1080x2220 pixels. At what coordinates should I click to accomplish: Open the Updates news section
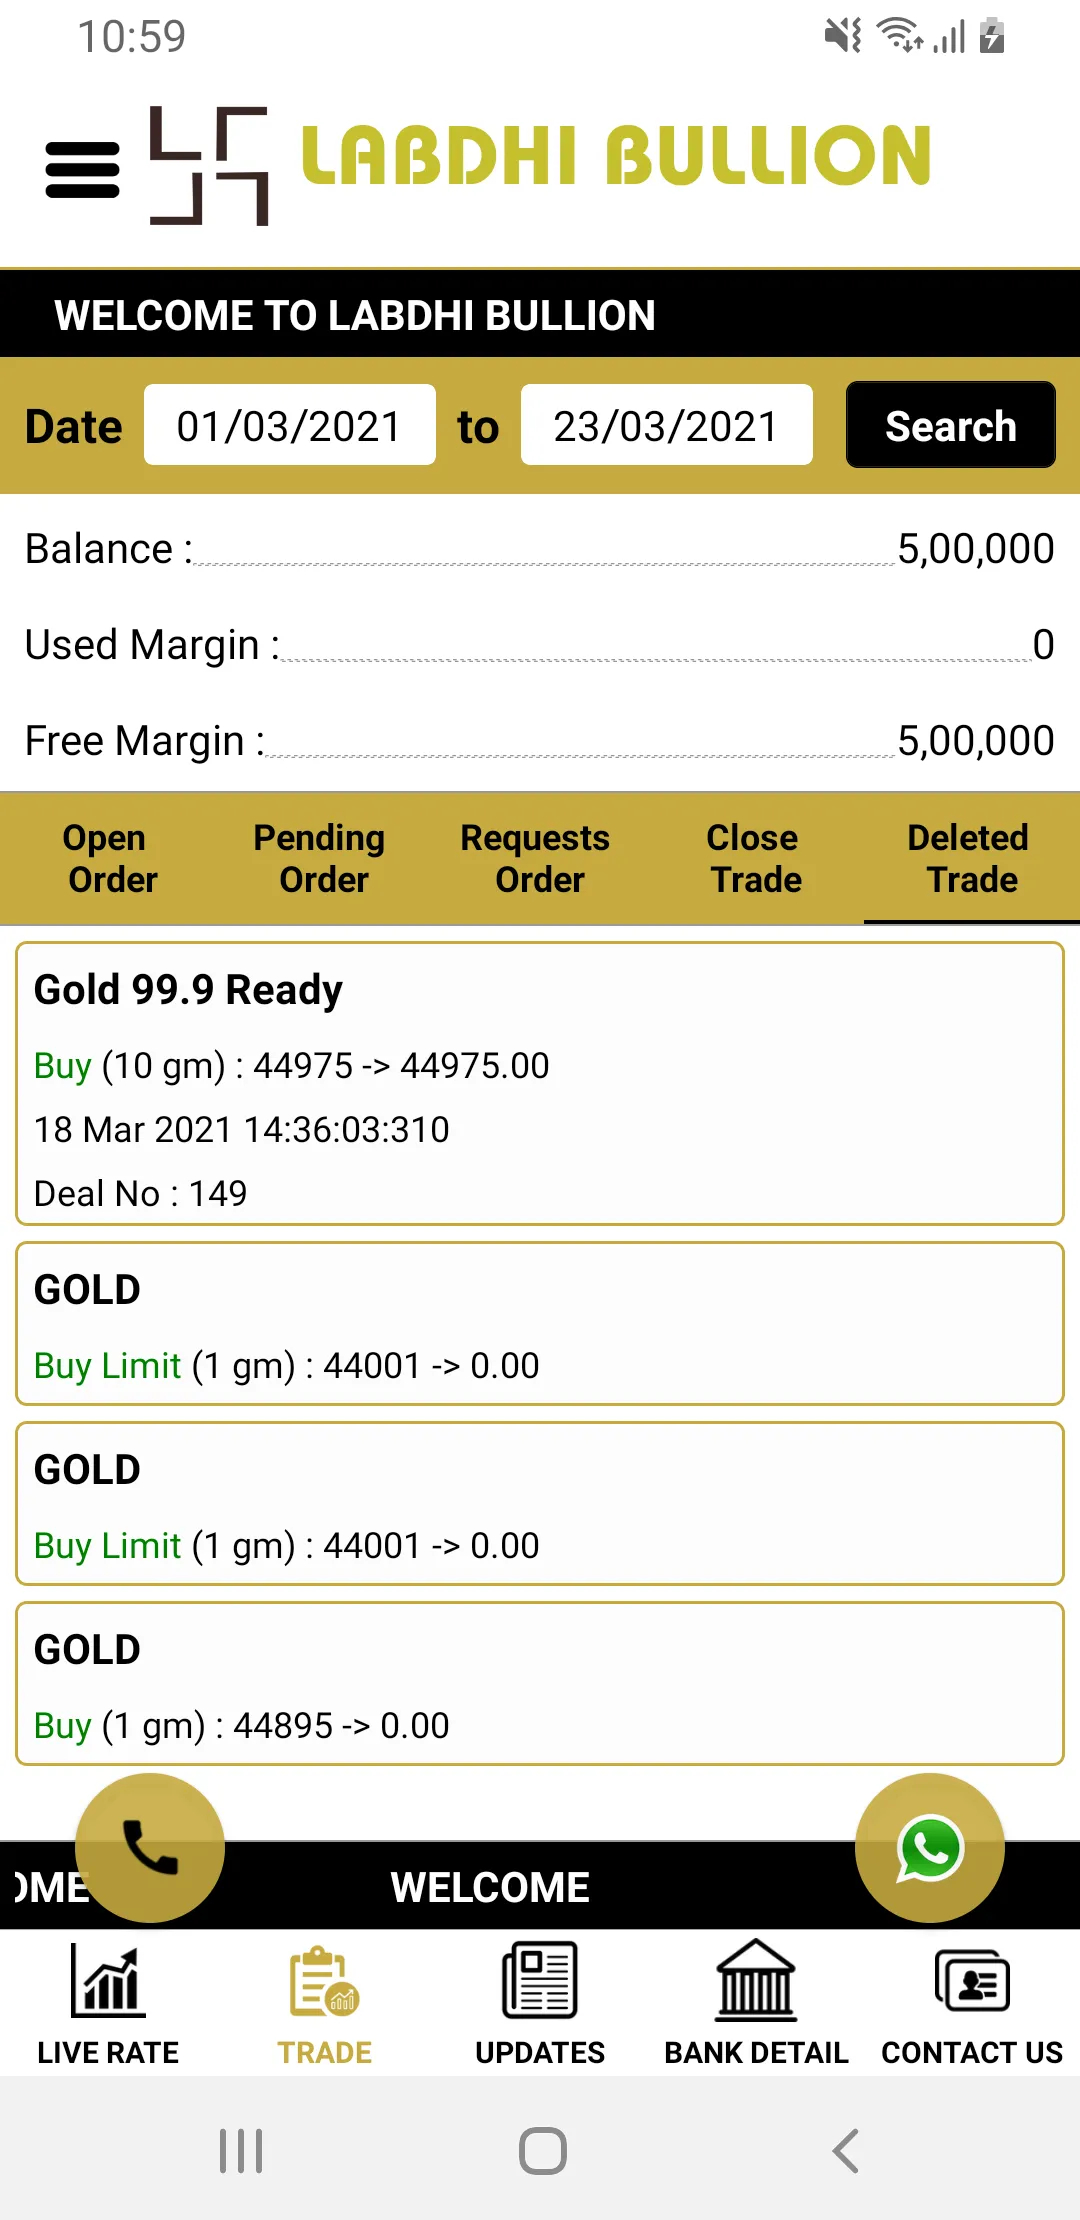(x=540, y=2003)
